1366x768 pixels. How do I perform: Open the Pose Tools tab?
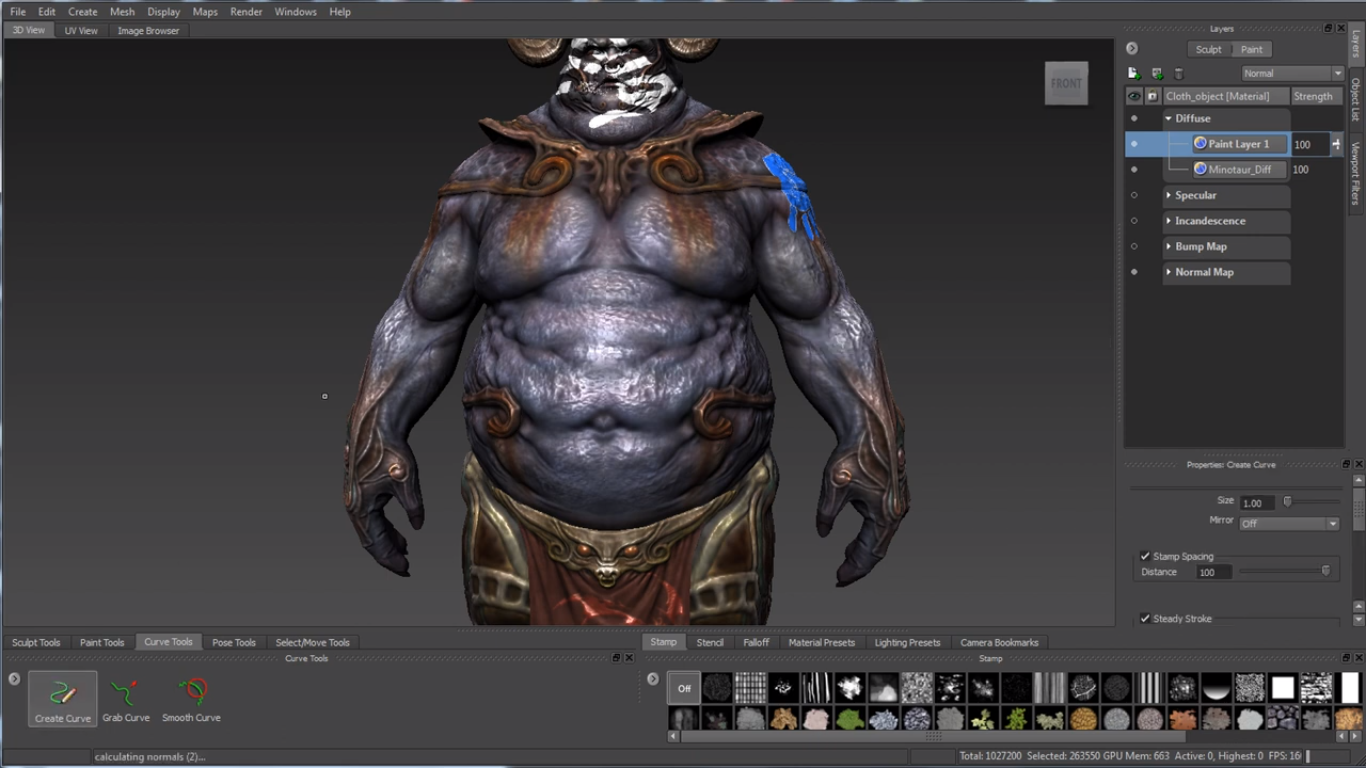tap(234, 642)
